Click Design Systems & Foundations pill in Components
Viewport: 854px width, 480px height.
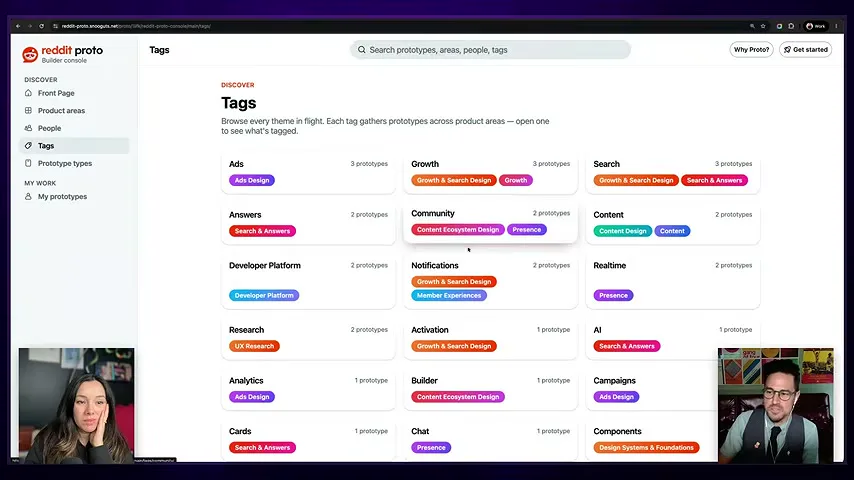pyautogui.click(x=646, y=447)
